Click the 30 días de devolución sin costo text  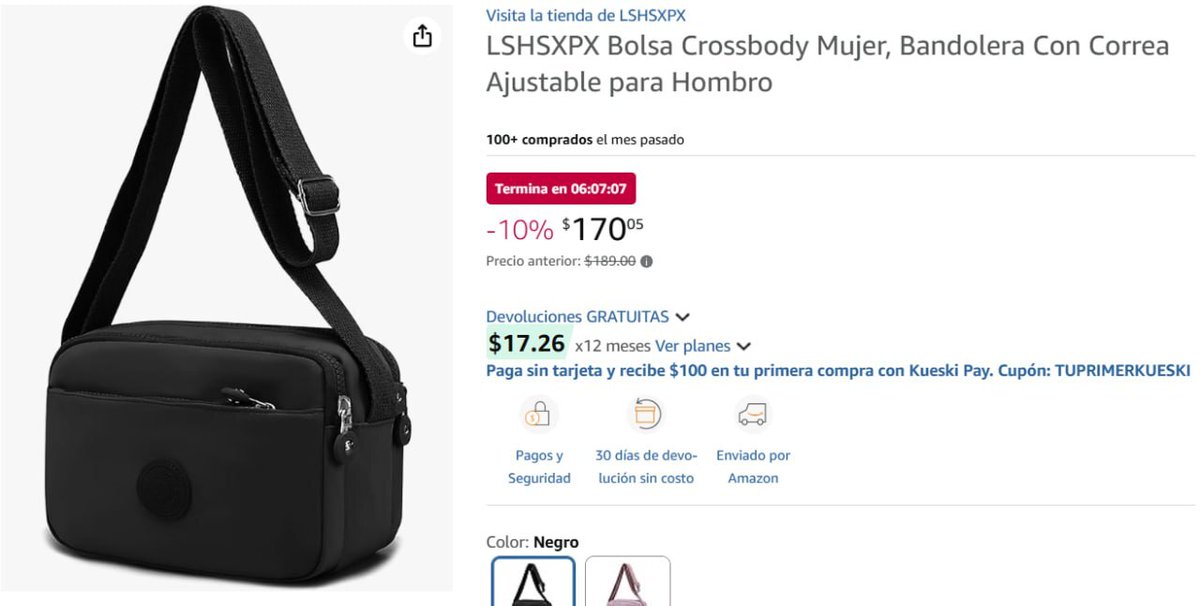pyautogui.click(x=646, y=467)
